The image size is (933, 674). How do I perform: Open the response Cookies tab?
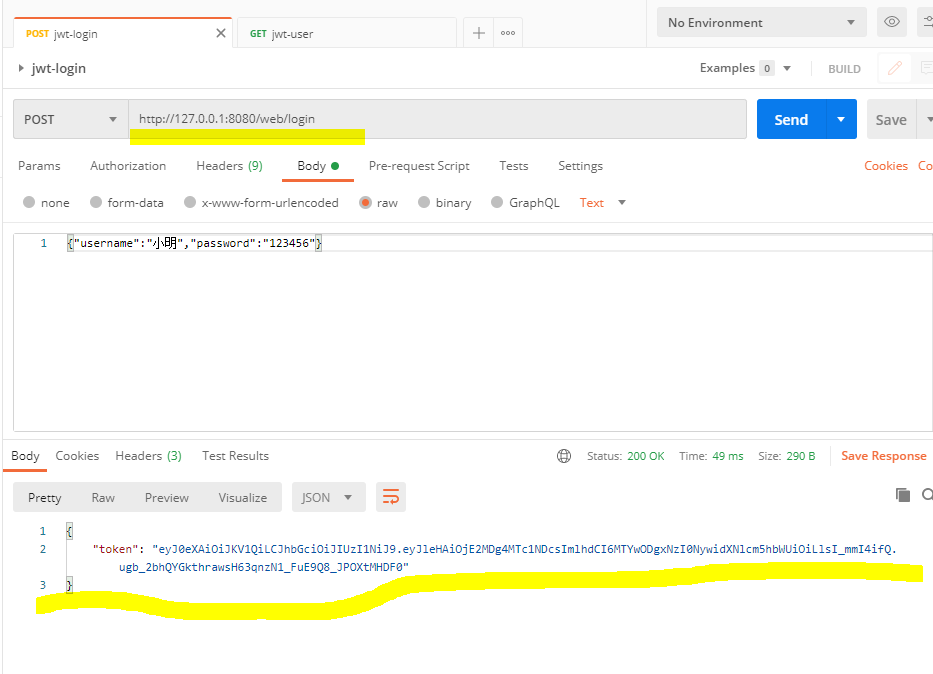[x=77, y=456]
